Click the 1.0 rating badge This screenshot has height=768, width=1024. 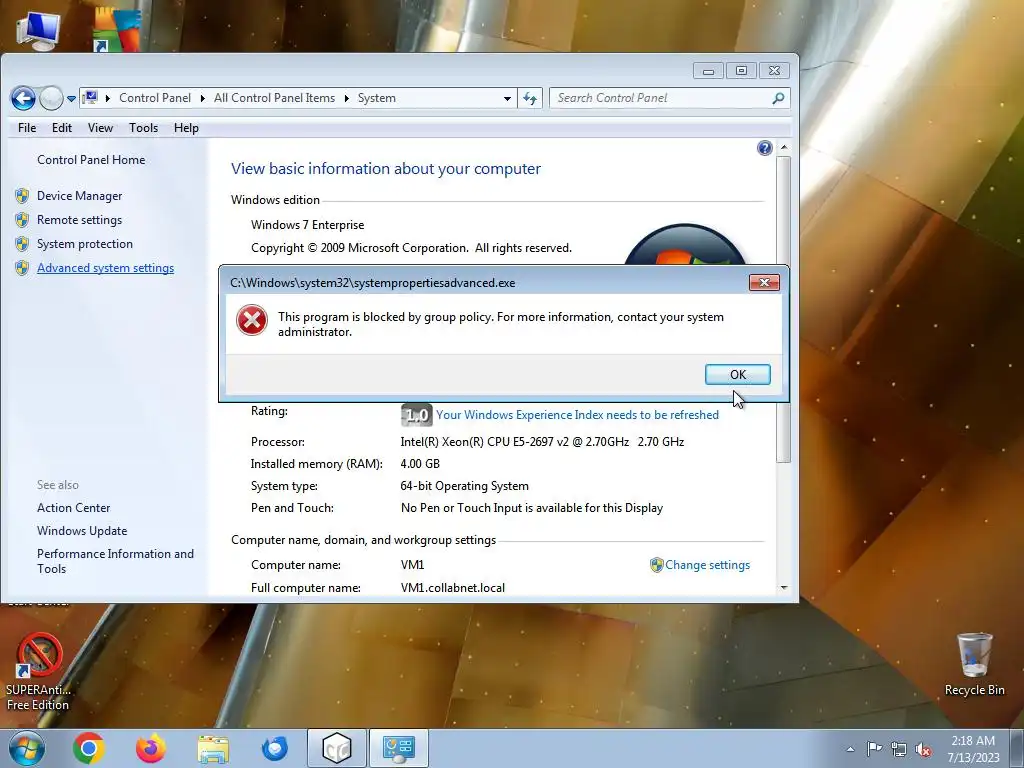click(417, 415)
